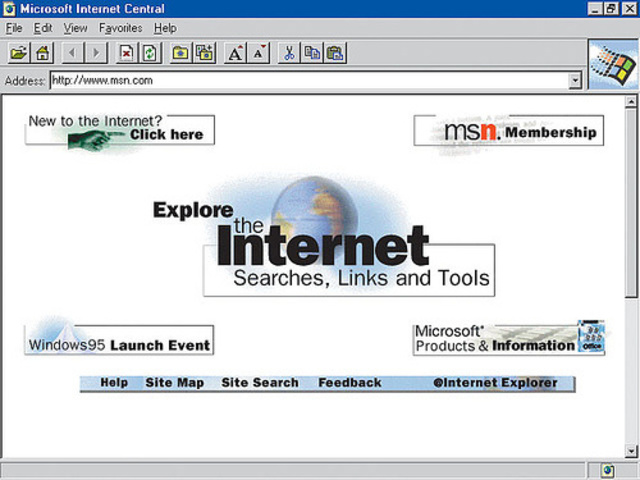Click the globe icon in status bar
The image size is (640, 480).
pos(608,471)
